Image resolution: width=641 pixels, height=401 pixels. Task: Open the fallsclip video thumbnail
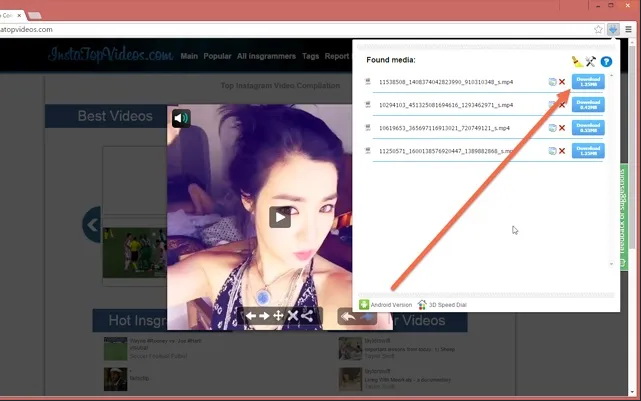(115, 379)
